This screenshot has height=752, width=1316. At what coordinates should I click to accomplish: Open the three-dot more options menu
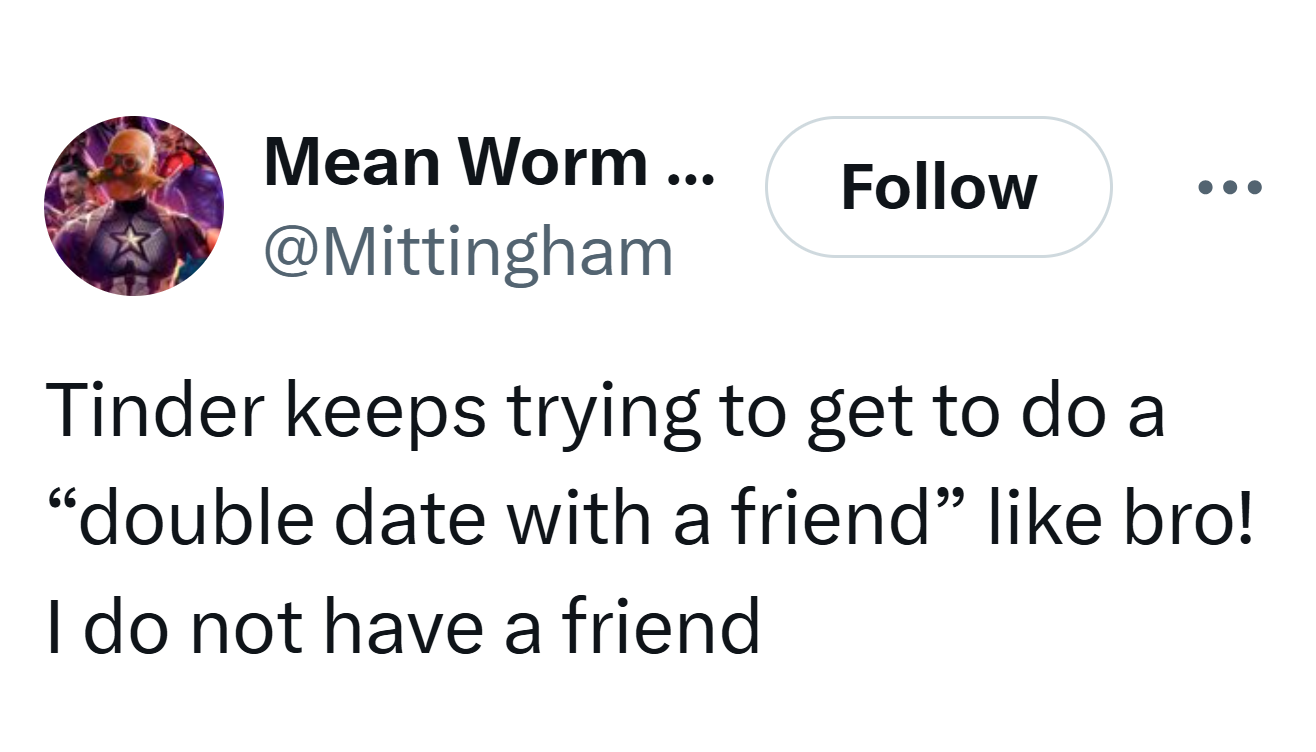point(1230,187)
